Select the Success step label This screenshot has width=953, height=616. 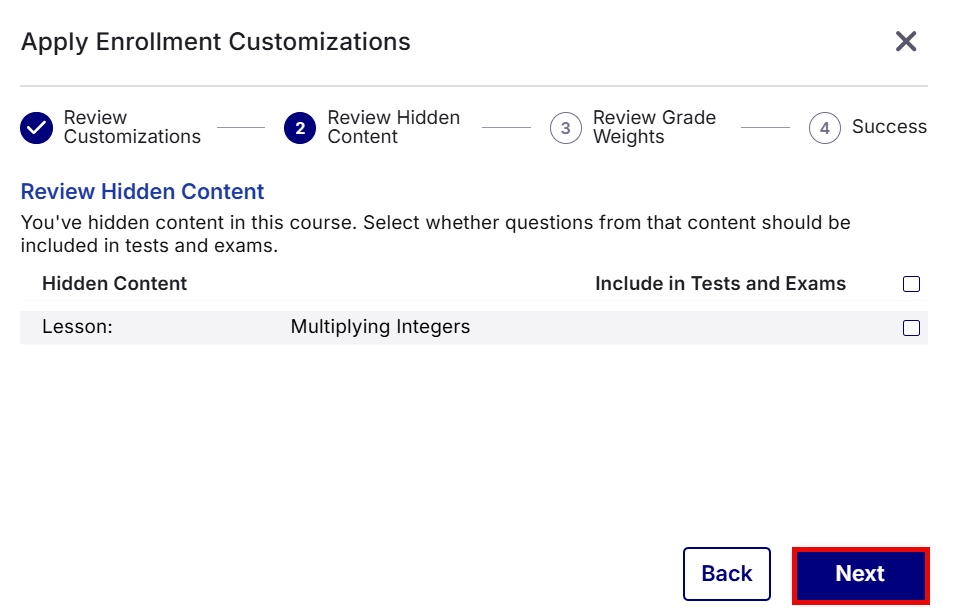click(889, 126)
